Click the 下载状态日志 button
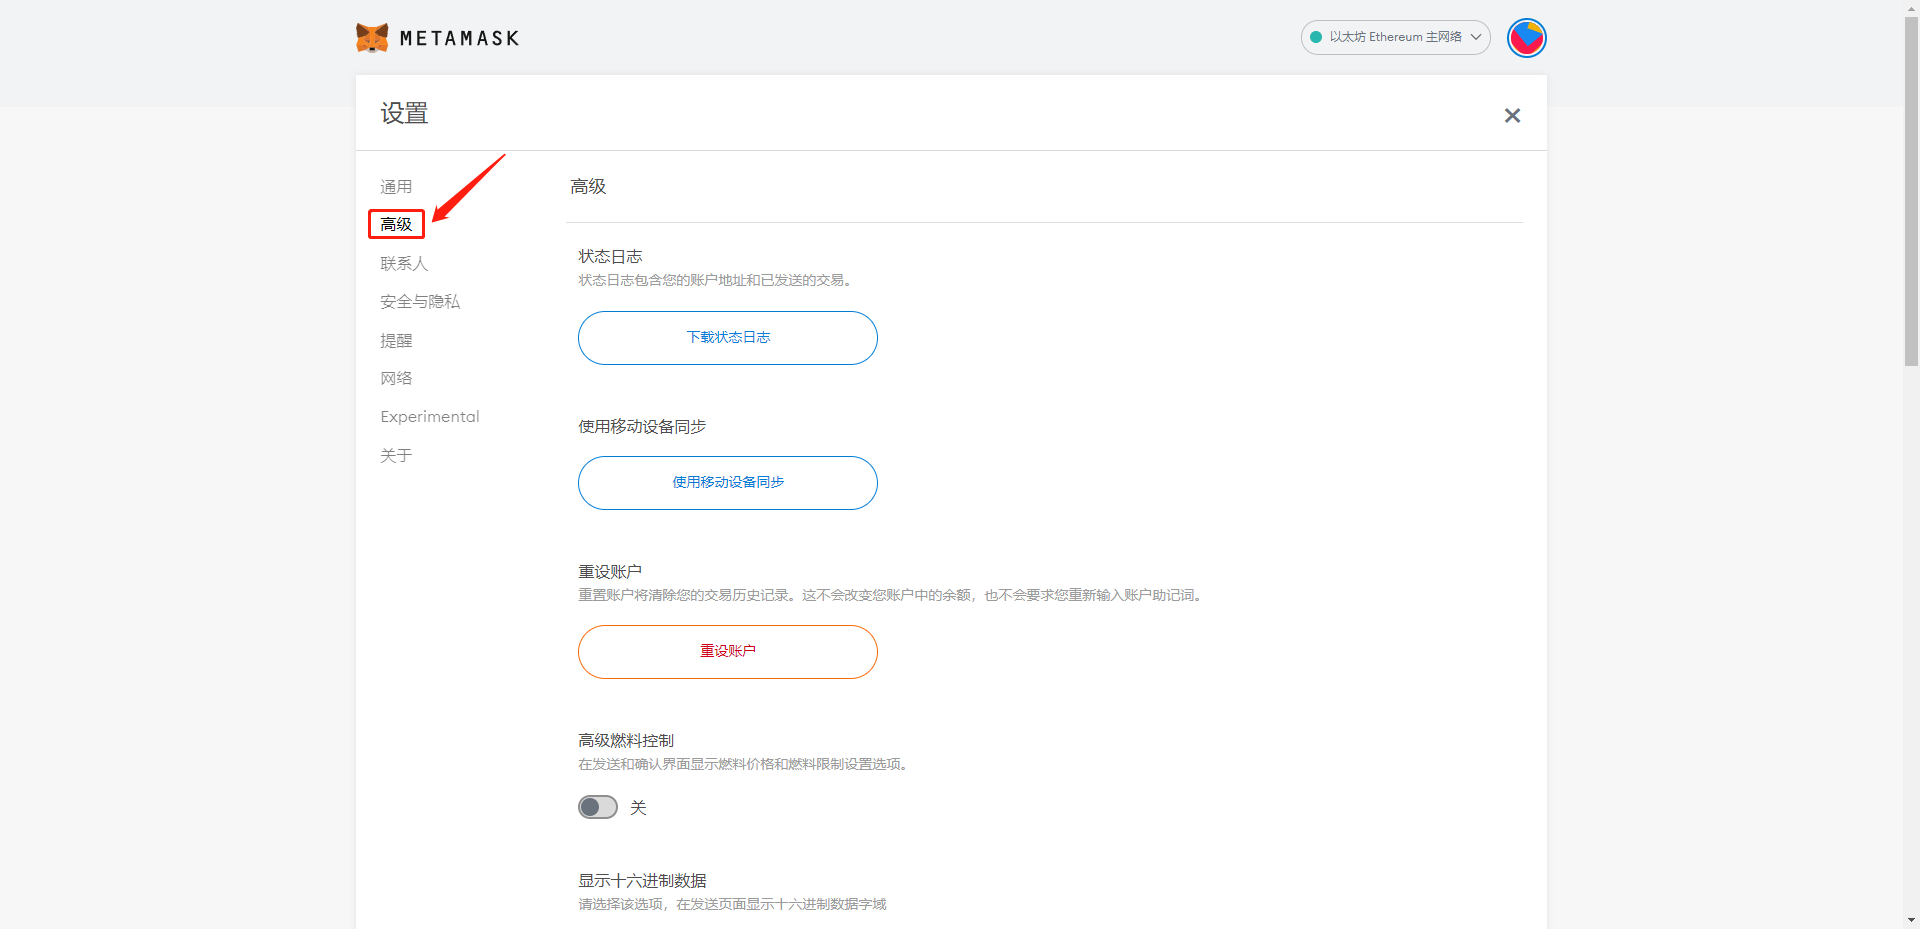Screen dimensions: 1920x929 [x=728, y=338]
